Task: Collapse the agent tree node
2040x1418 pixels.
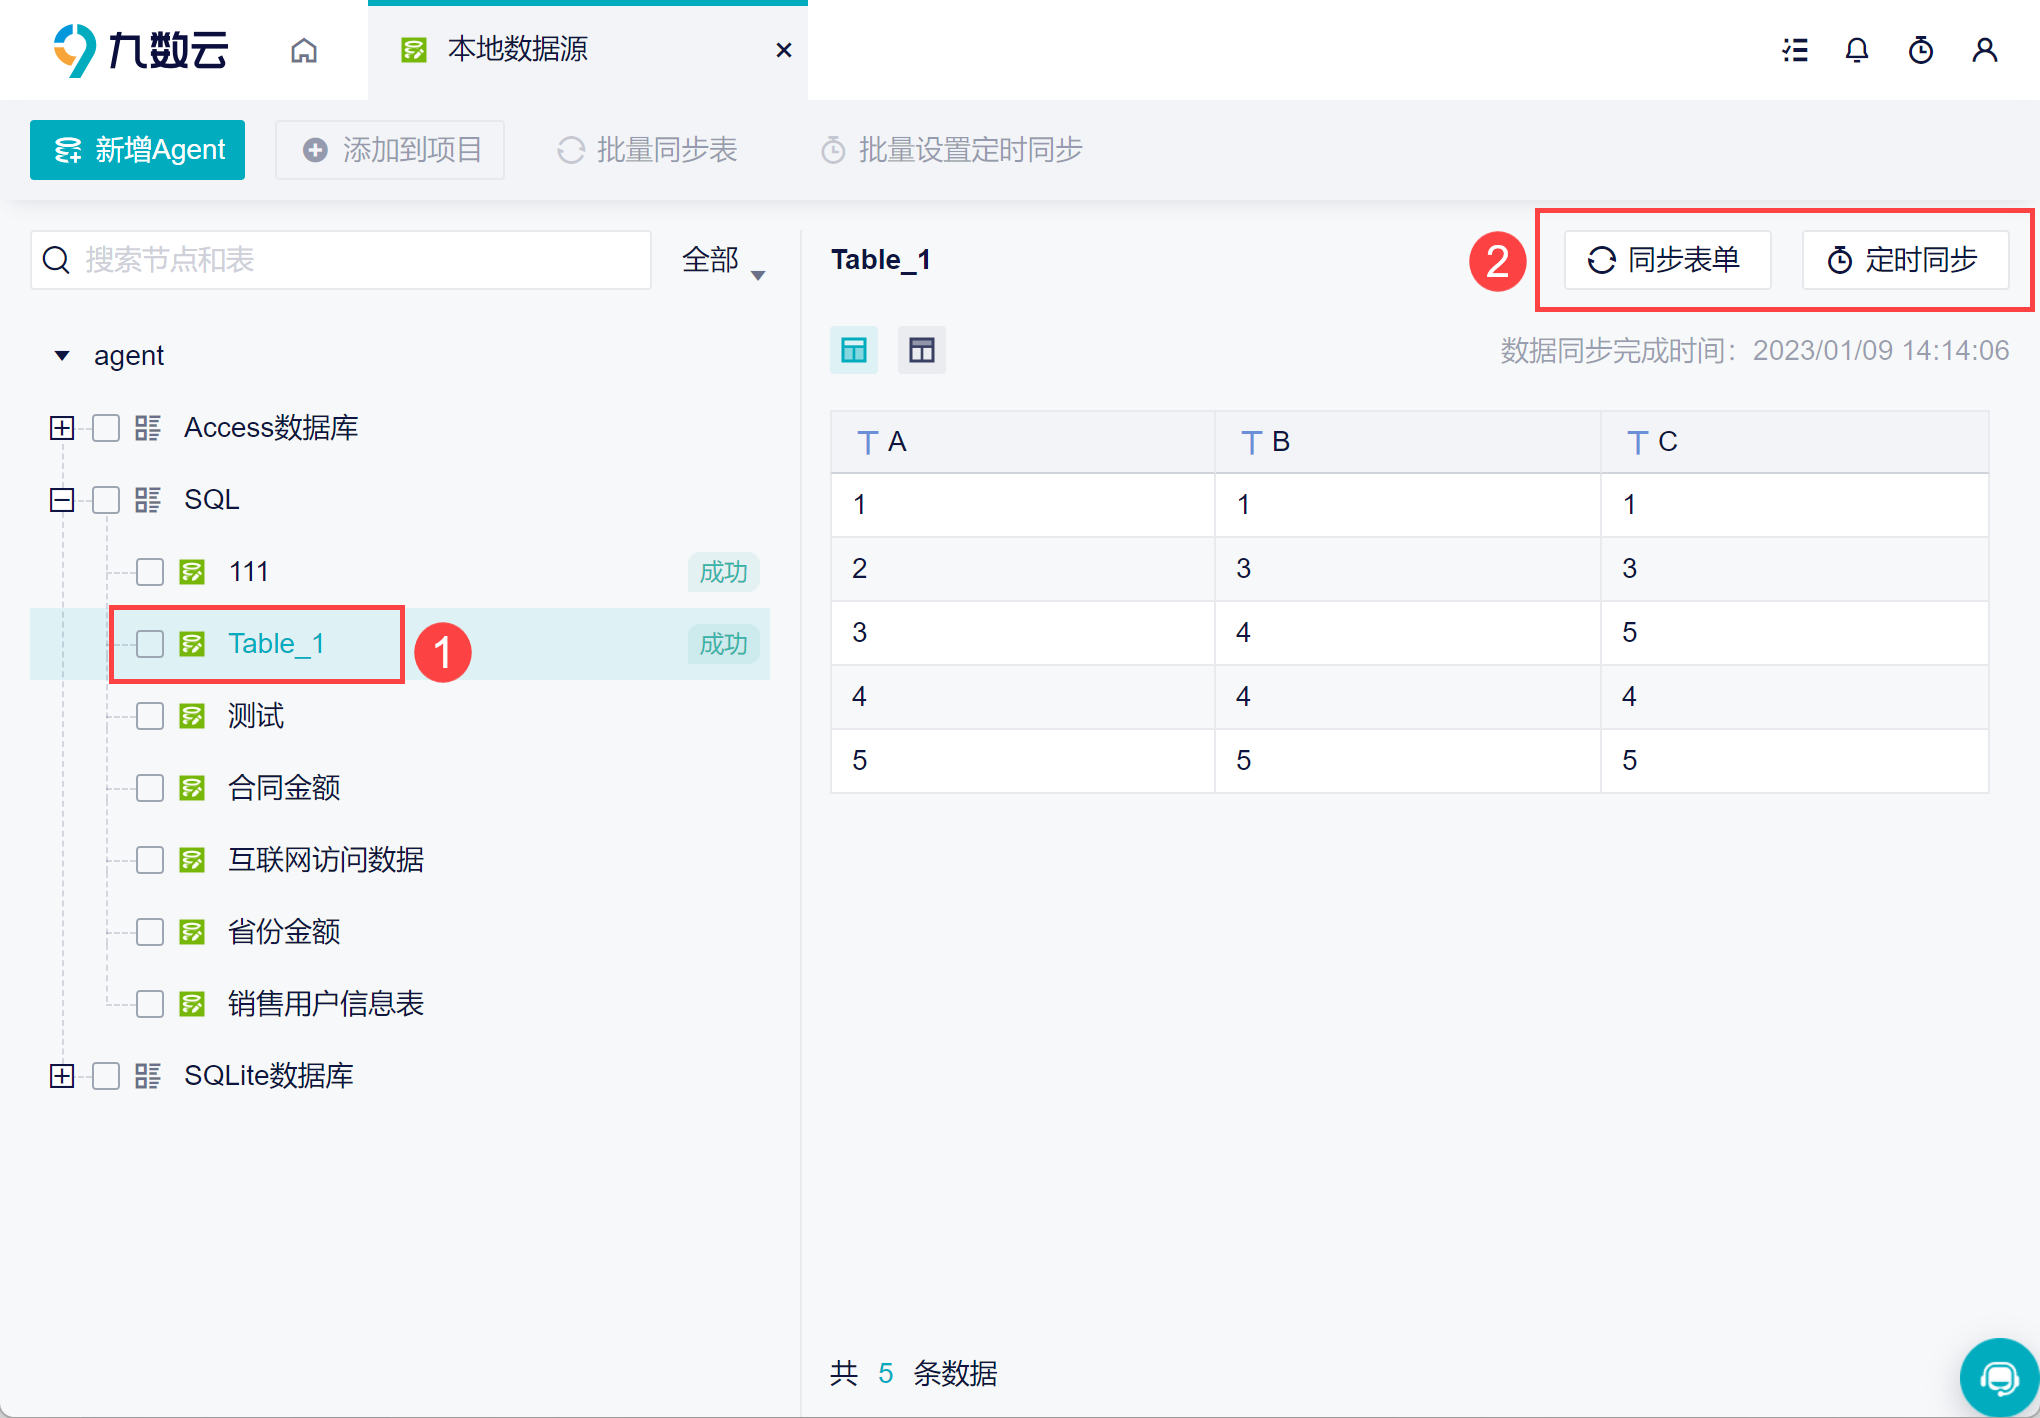Action: [62, 356]
